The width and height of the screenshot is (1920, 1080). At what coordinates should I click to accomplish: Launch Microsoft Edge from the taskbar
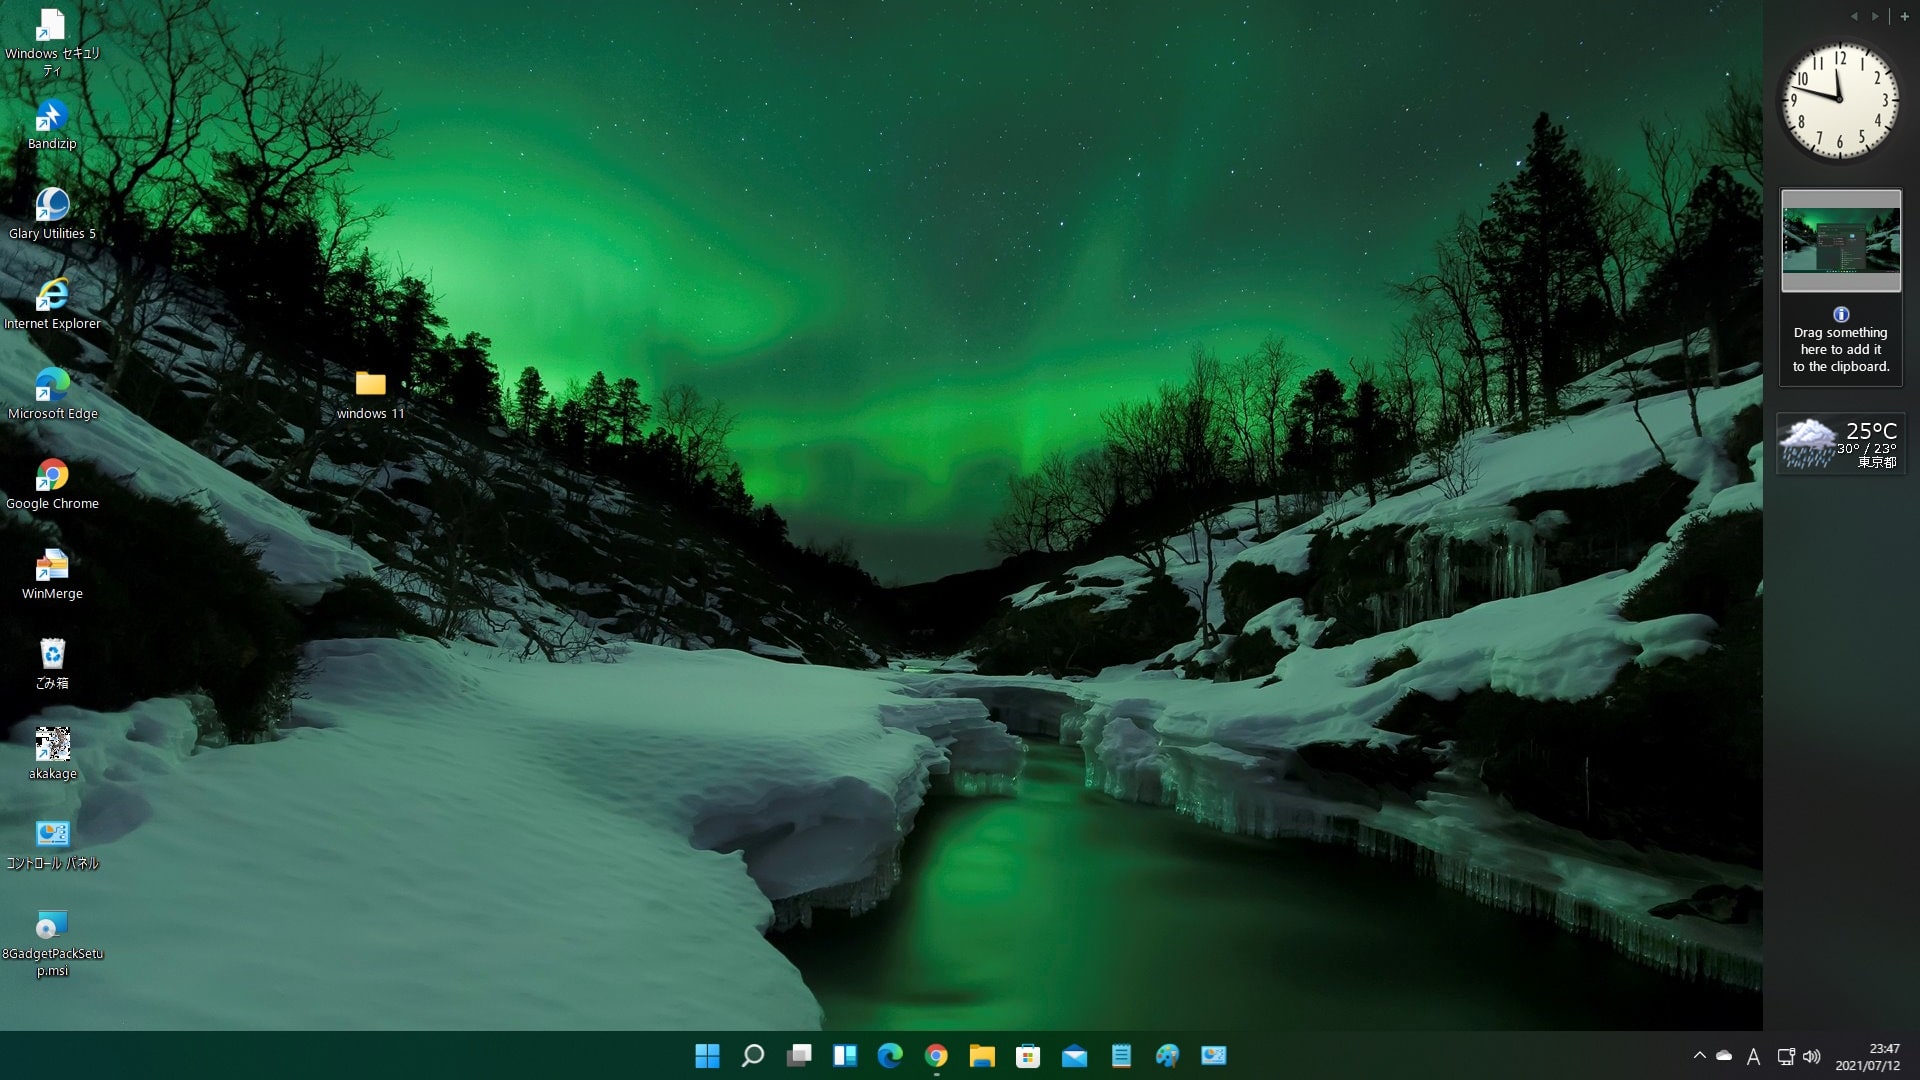click(890, 1055)
